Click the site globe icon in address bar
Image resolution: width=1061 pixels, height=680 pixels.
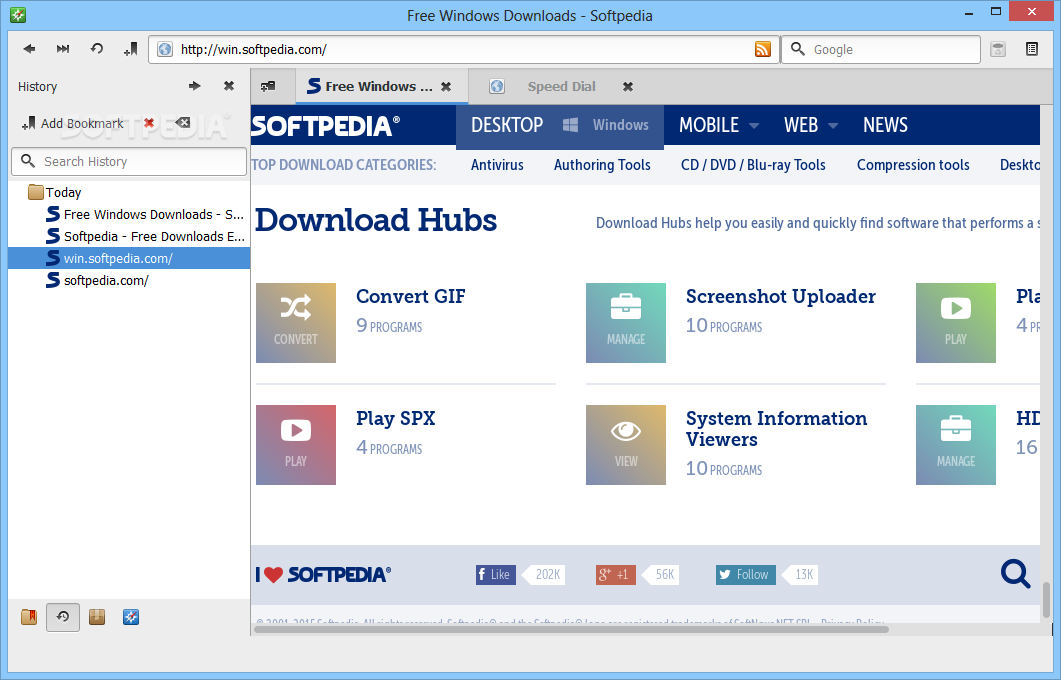[x=164, y=49]
